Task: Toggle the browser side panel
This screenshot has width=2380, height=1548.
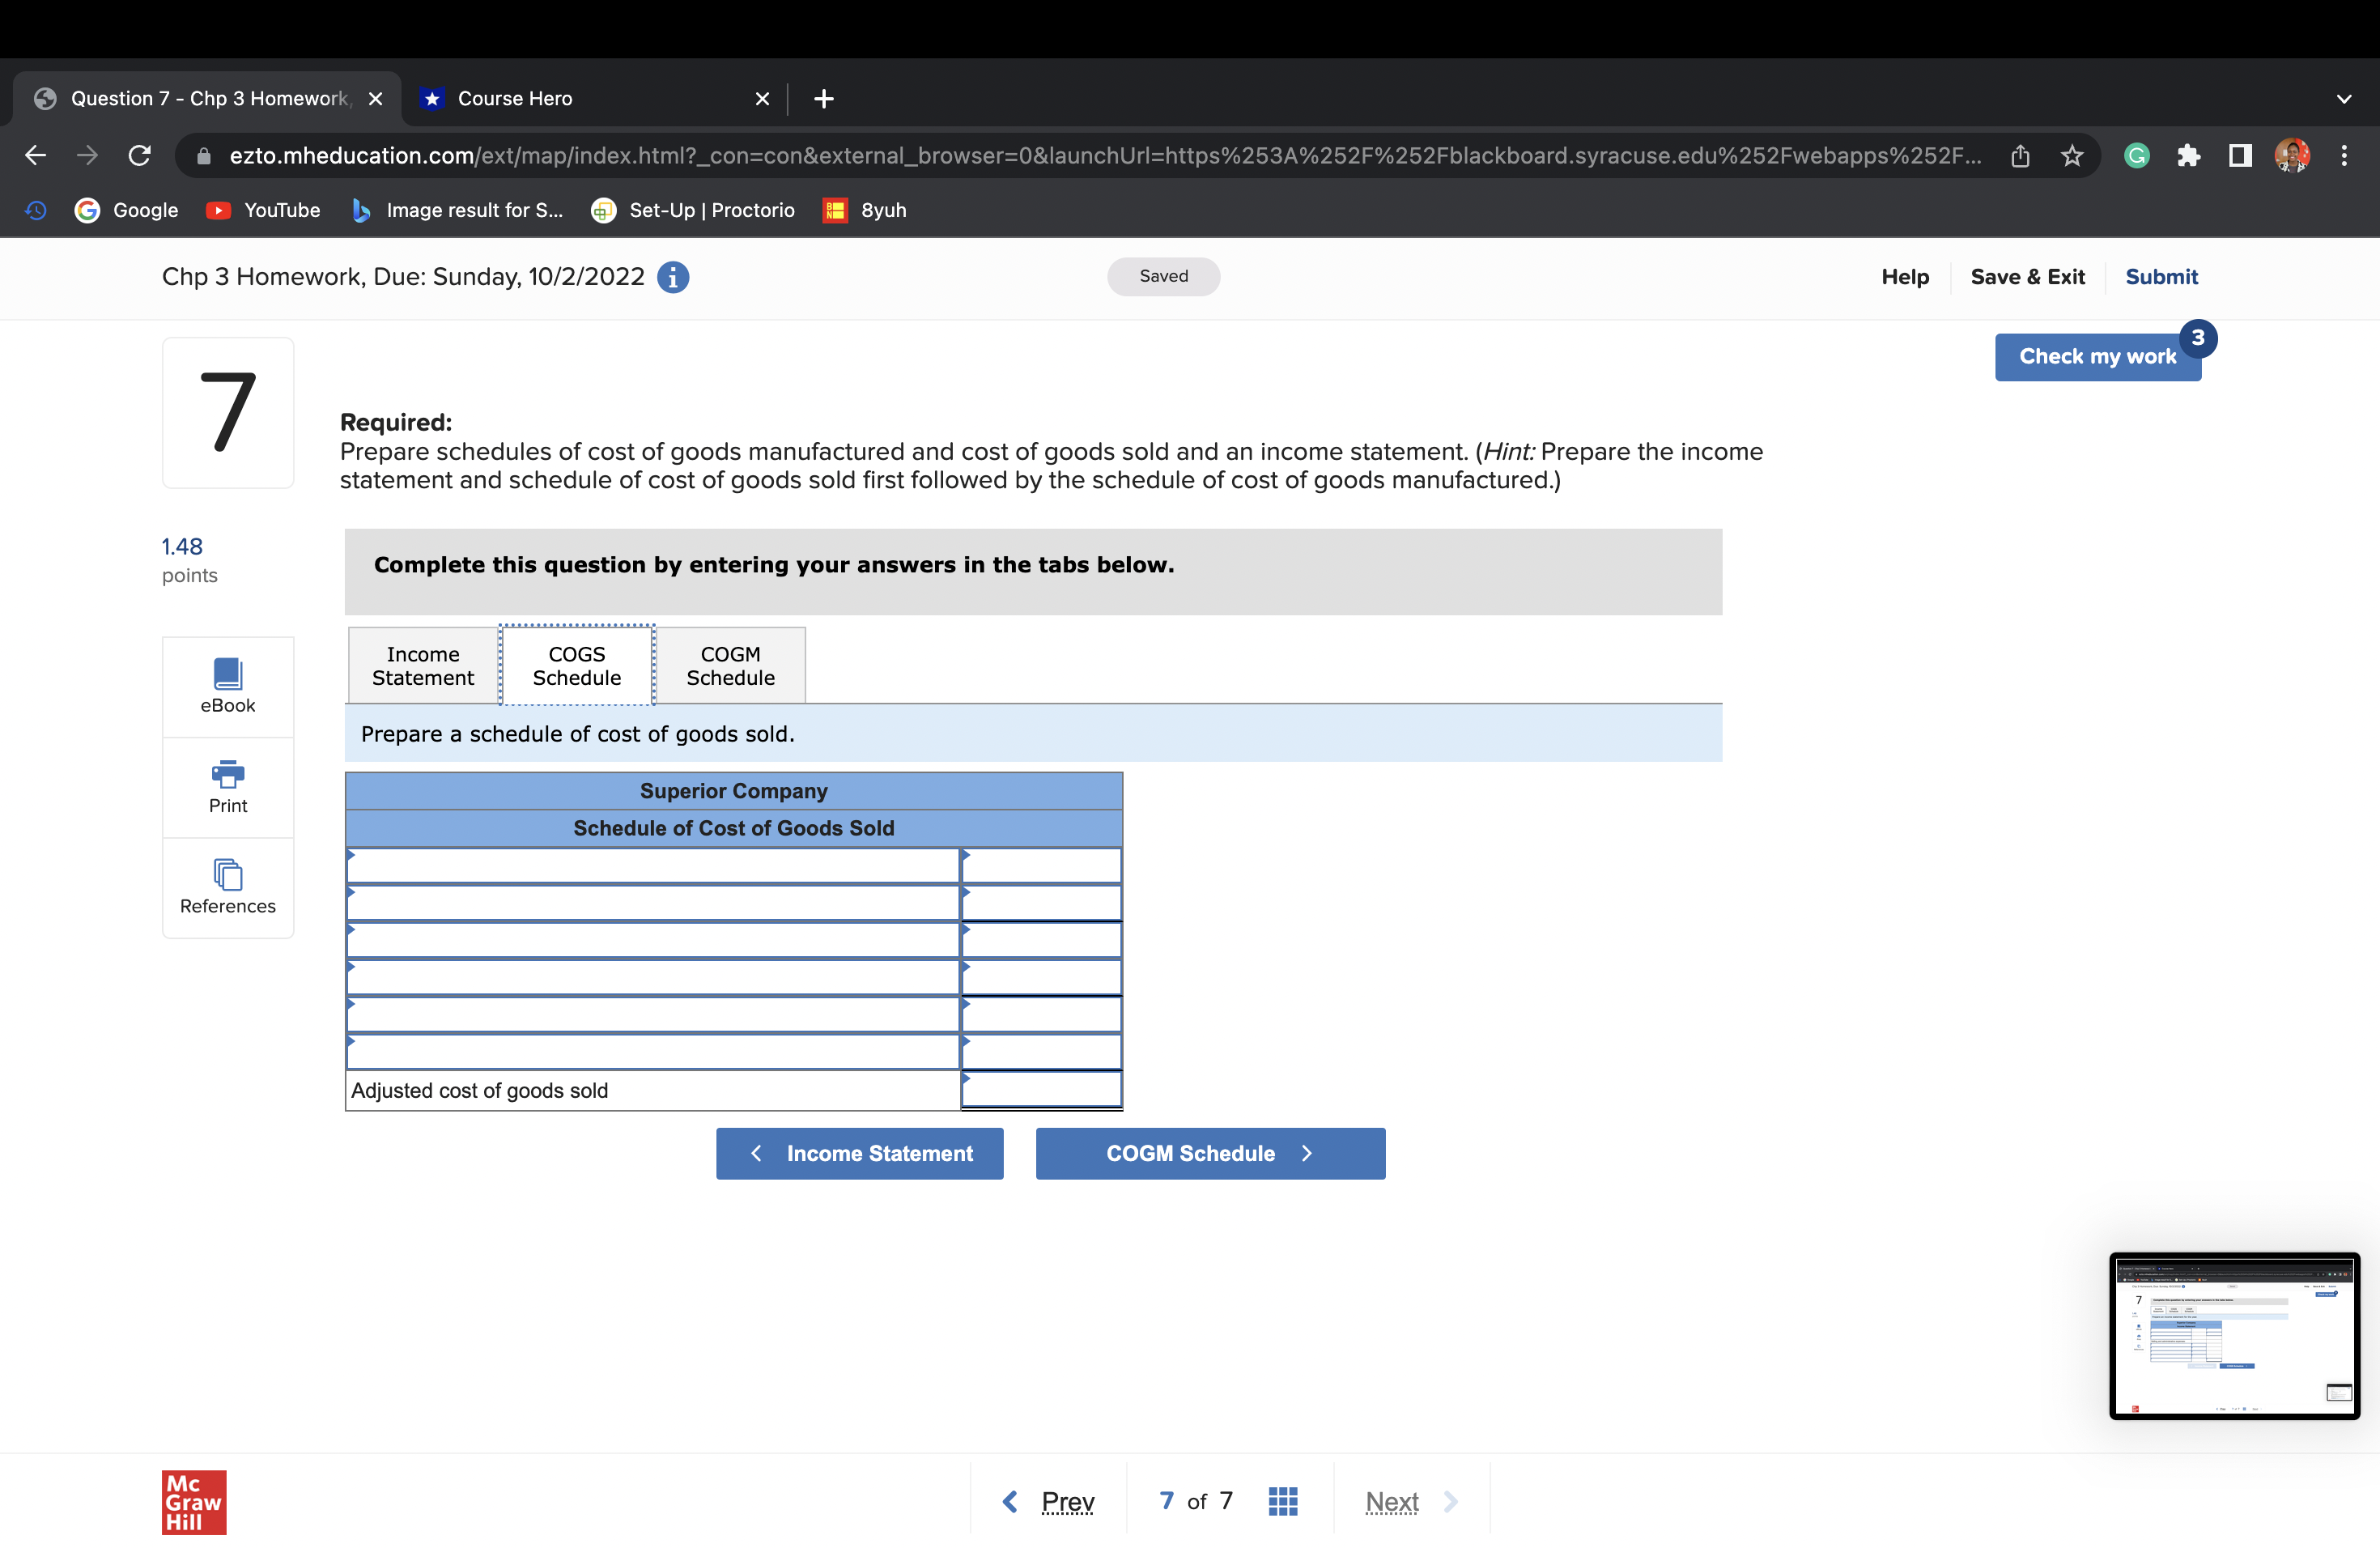Action: 2240,155
